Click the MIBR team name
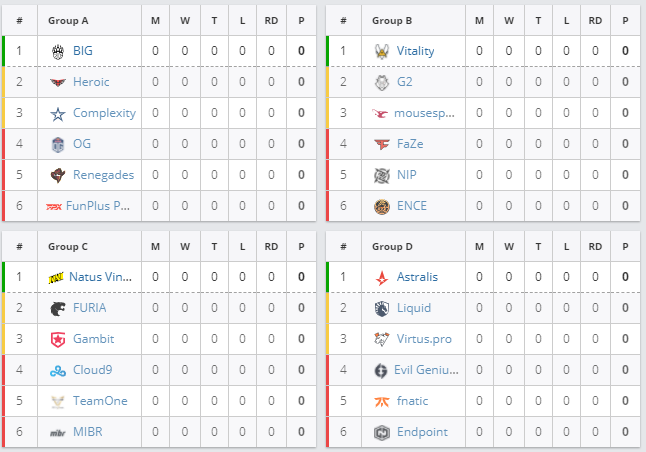 pyautogui.click(x=87, y=432)
